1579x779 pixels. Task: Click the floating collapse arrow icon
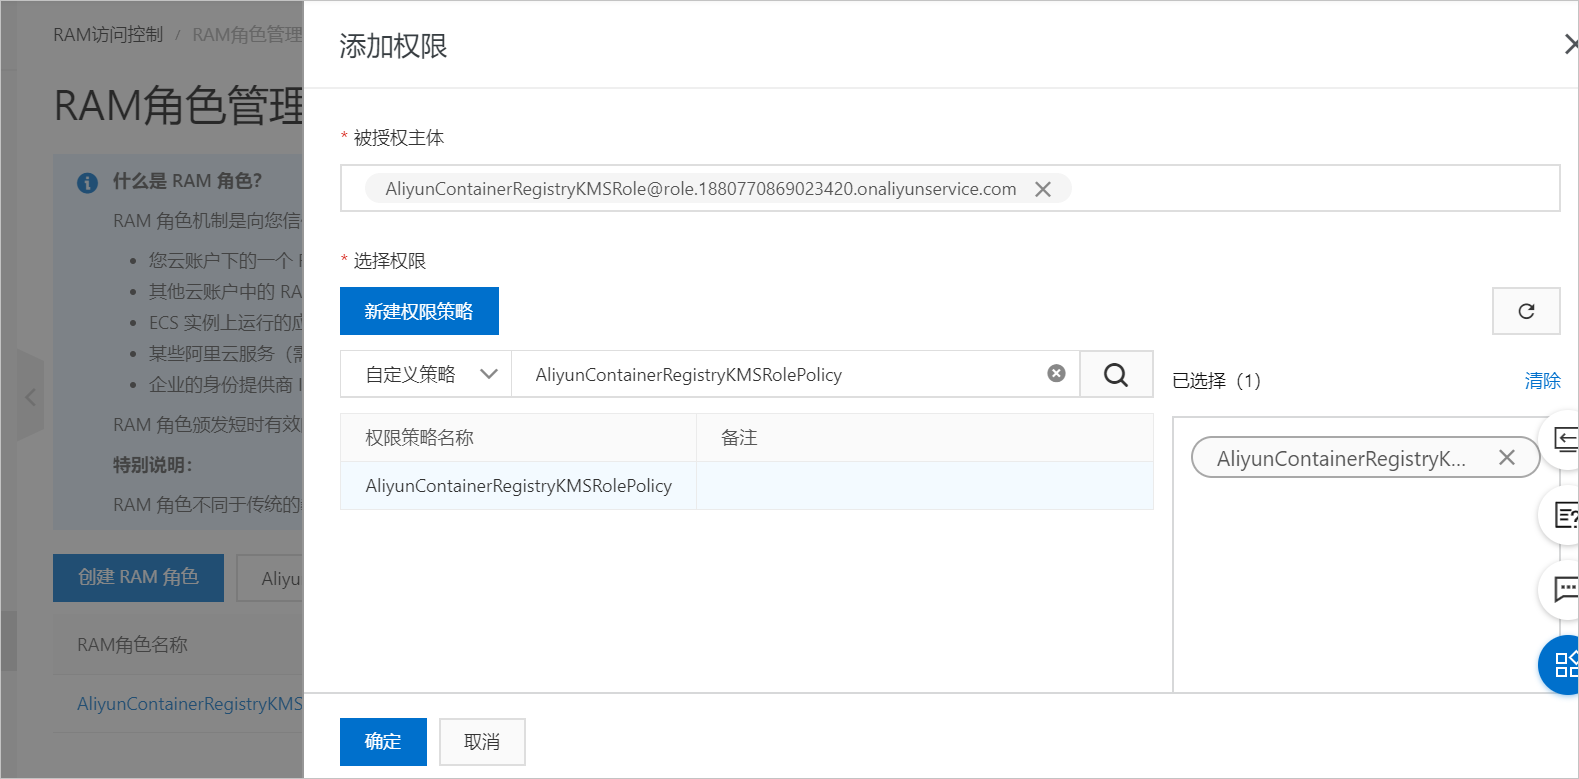(1564, 440)
